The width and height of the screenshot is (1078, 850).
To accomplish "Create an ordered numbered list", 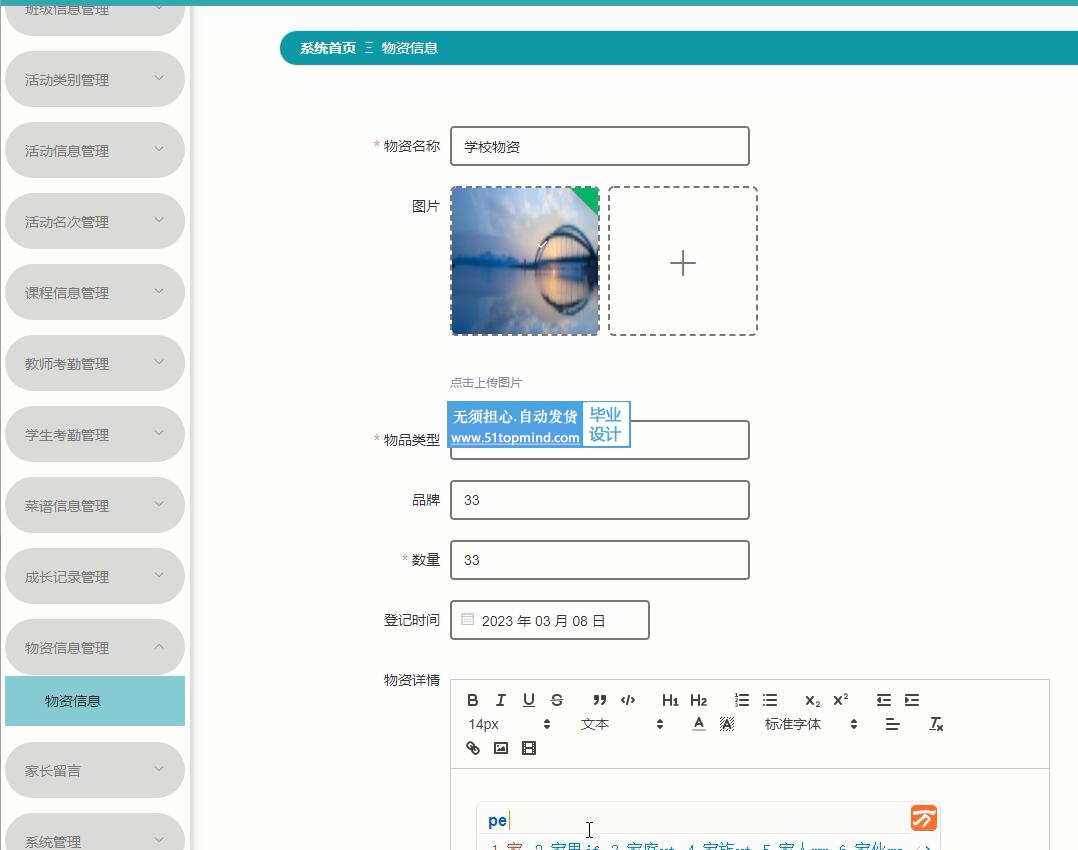I will click(x=742, y=700).
